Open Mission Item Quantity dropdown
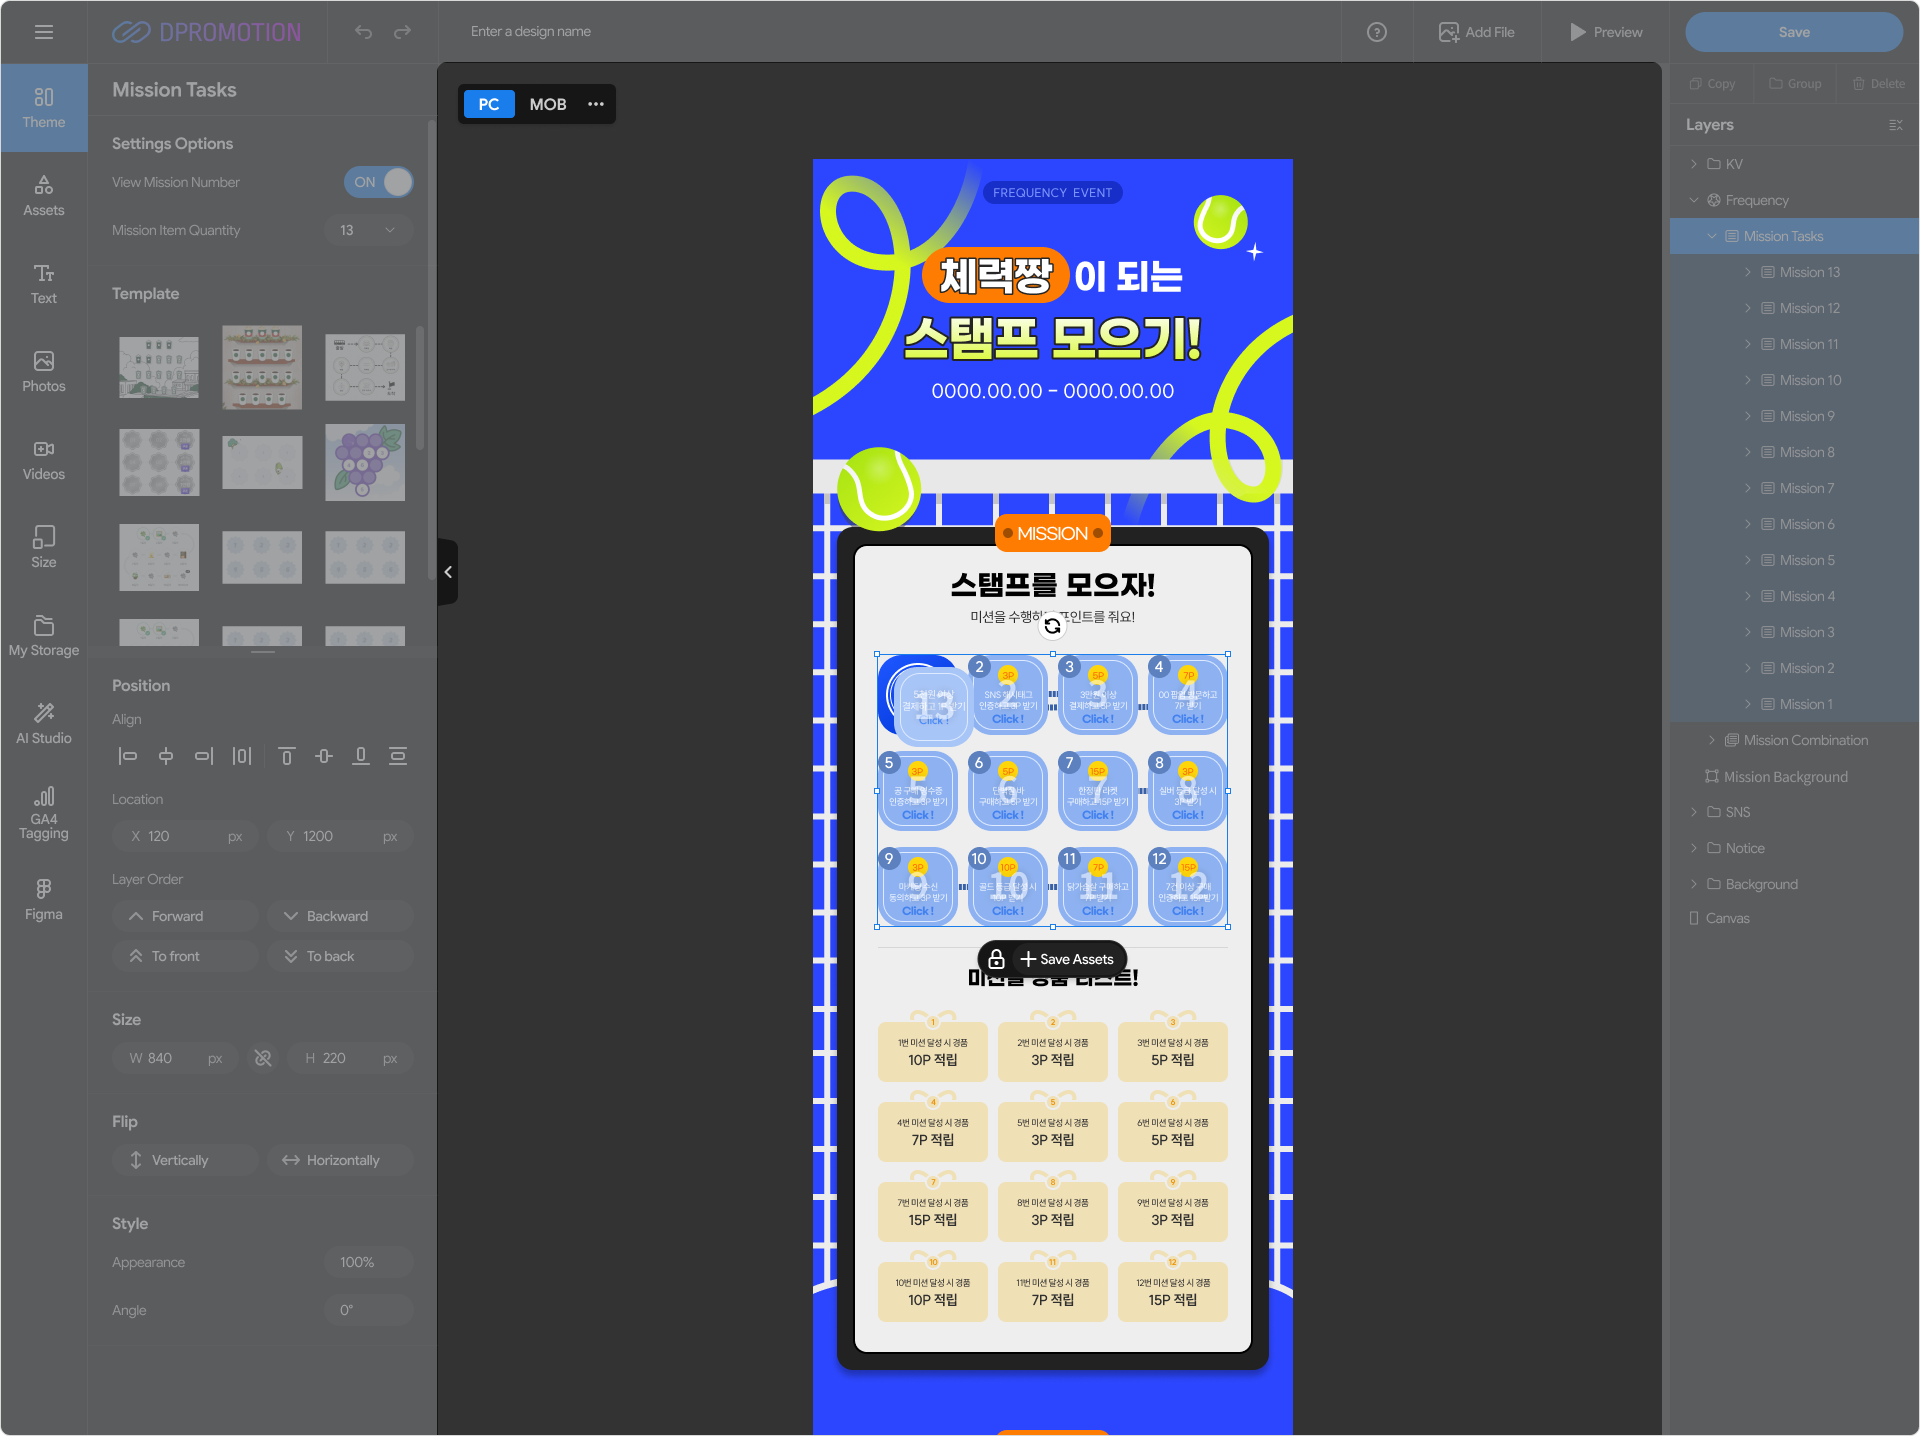This screenshot has height=1436, width=1920. [x=368, y=230]
